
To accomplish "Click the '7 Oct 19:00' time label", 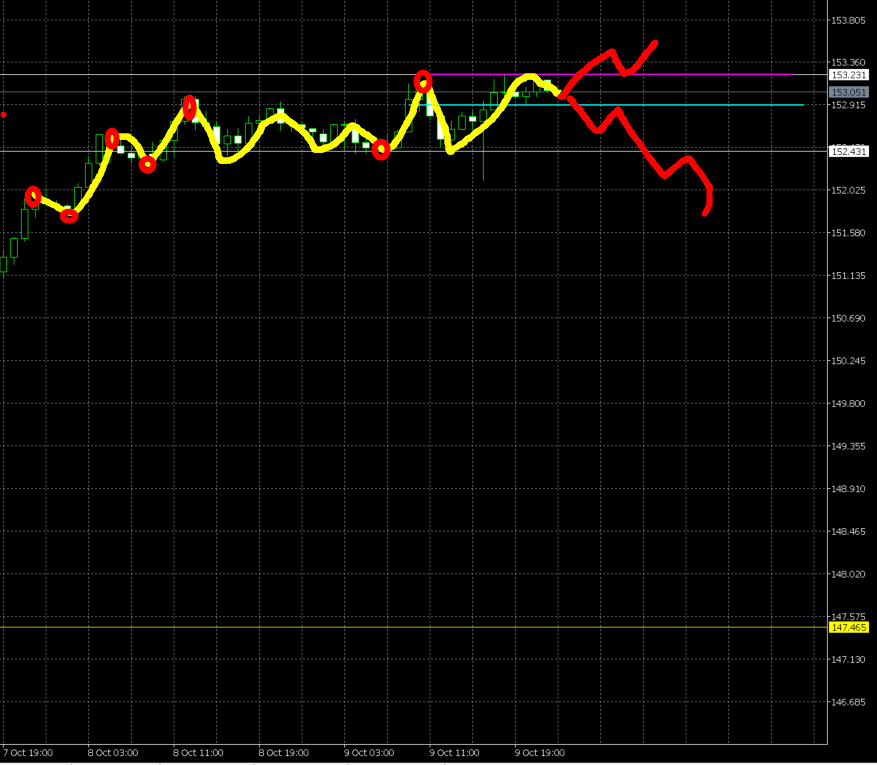I will (28, 752).
